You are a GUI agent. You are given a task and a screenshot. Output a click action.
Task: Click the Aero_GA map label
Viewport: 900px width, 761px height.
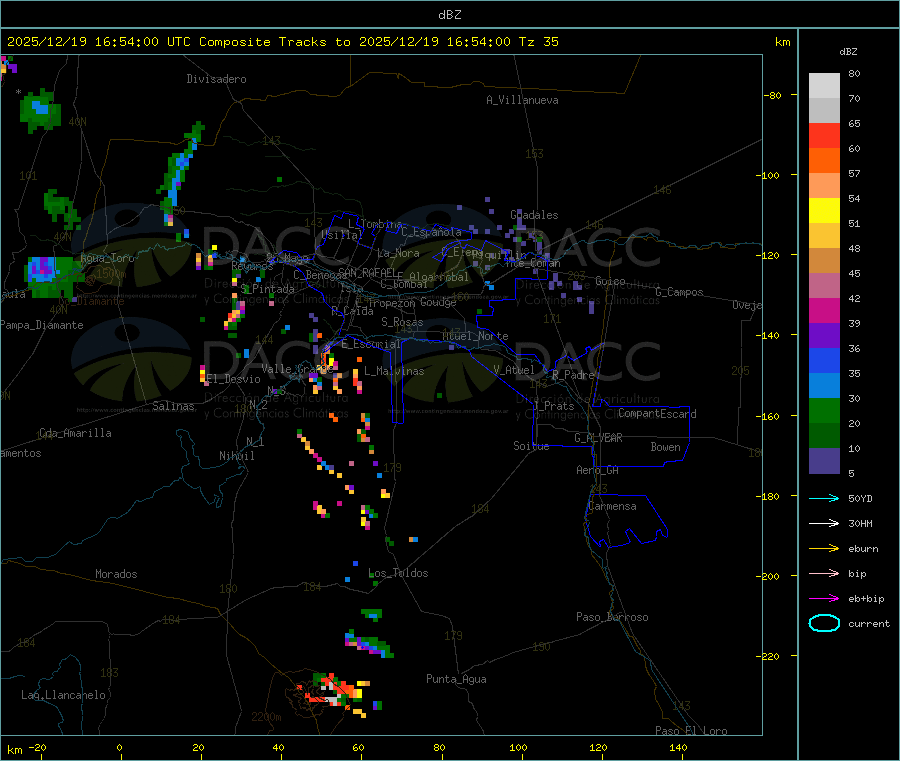pyautogui.click(x=598, y=470)
